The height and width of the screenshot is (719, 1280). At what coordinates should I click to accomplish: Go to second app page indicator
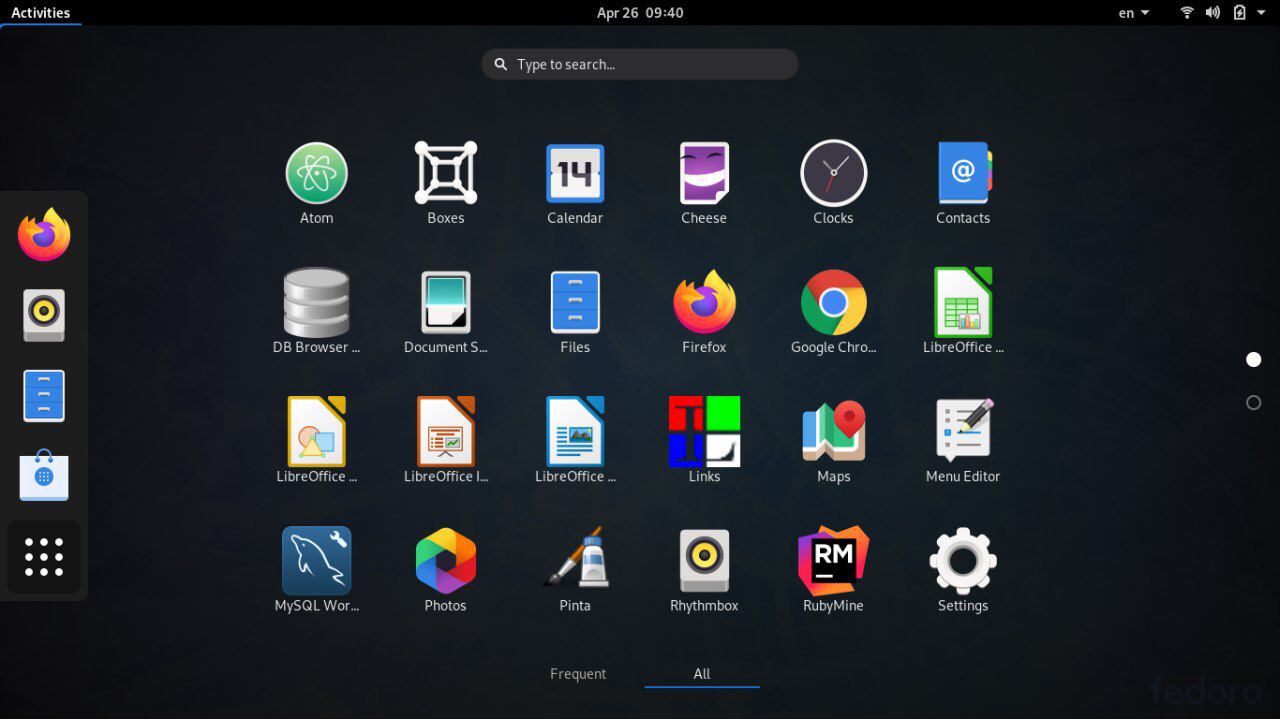(1254, 402)
